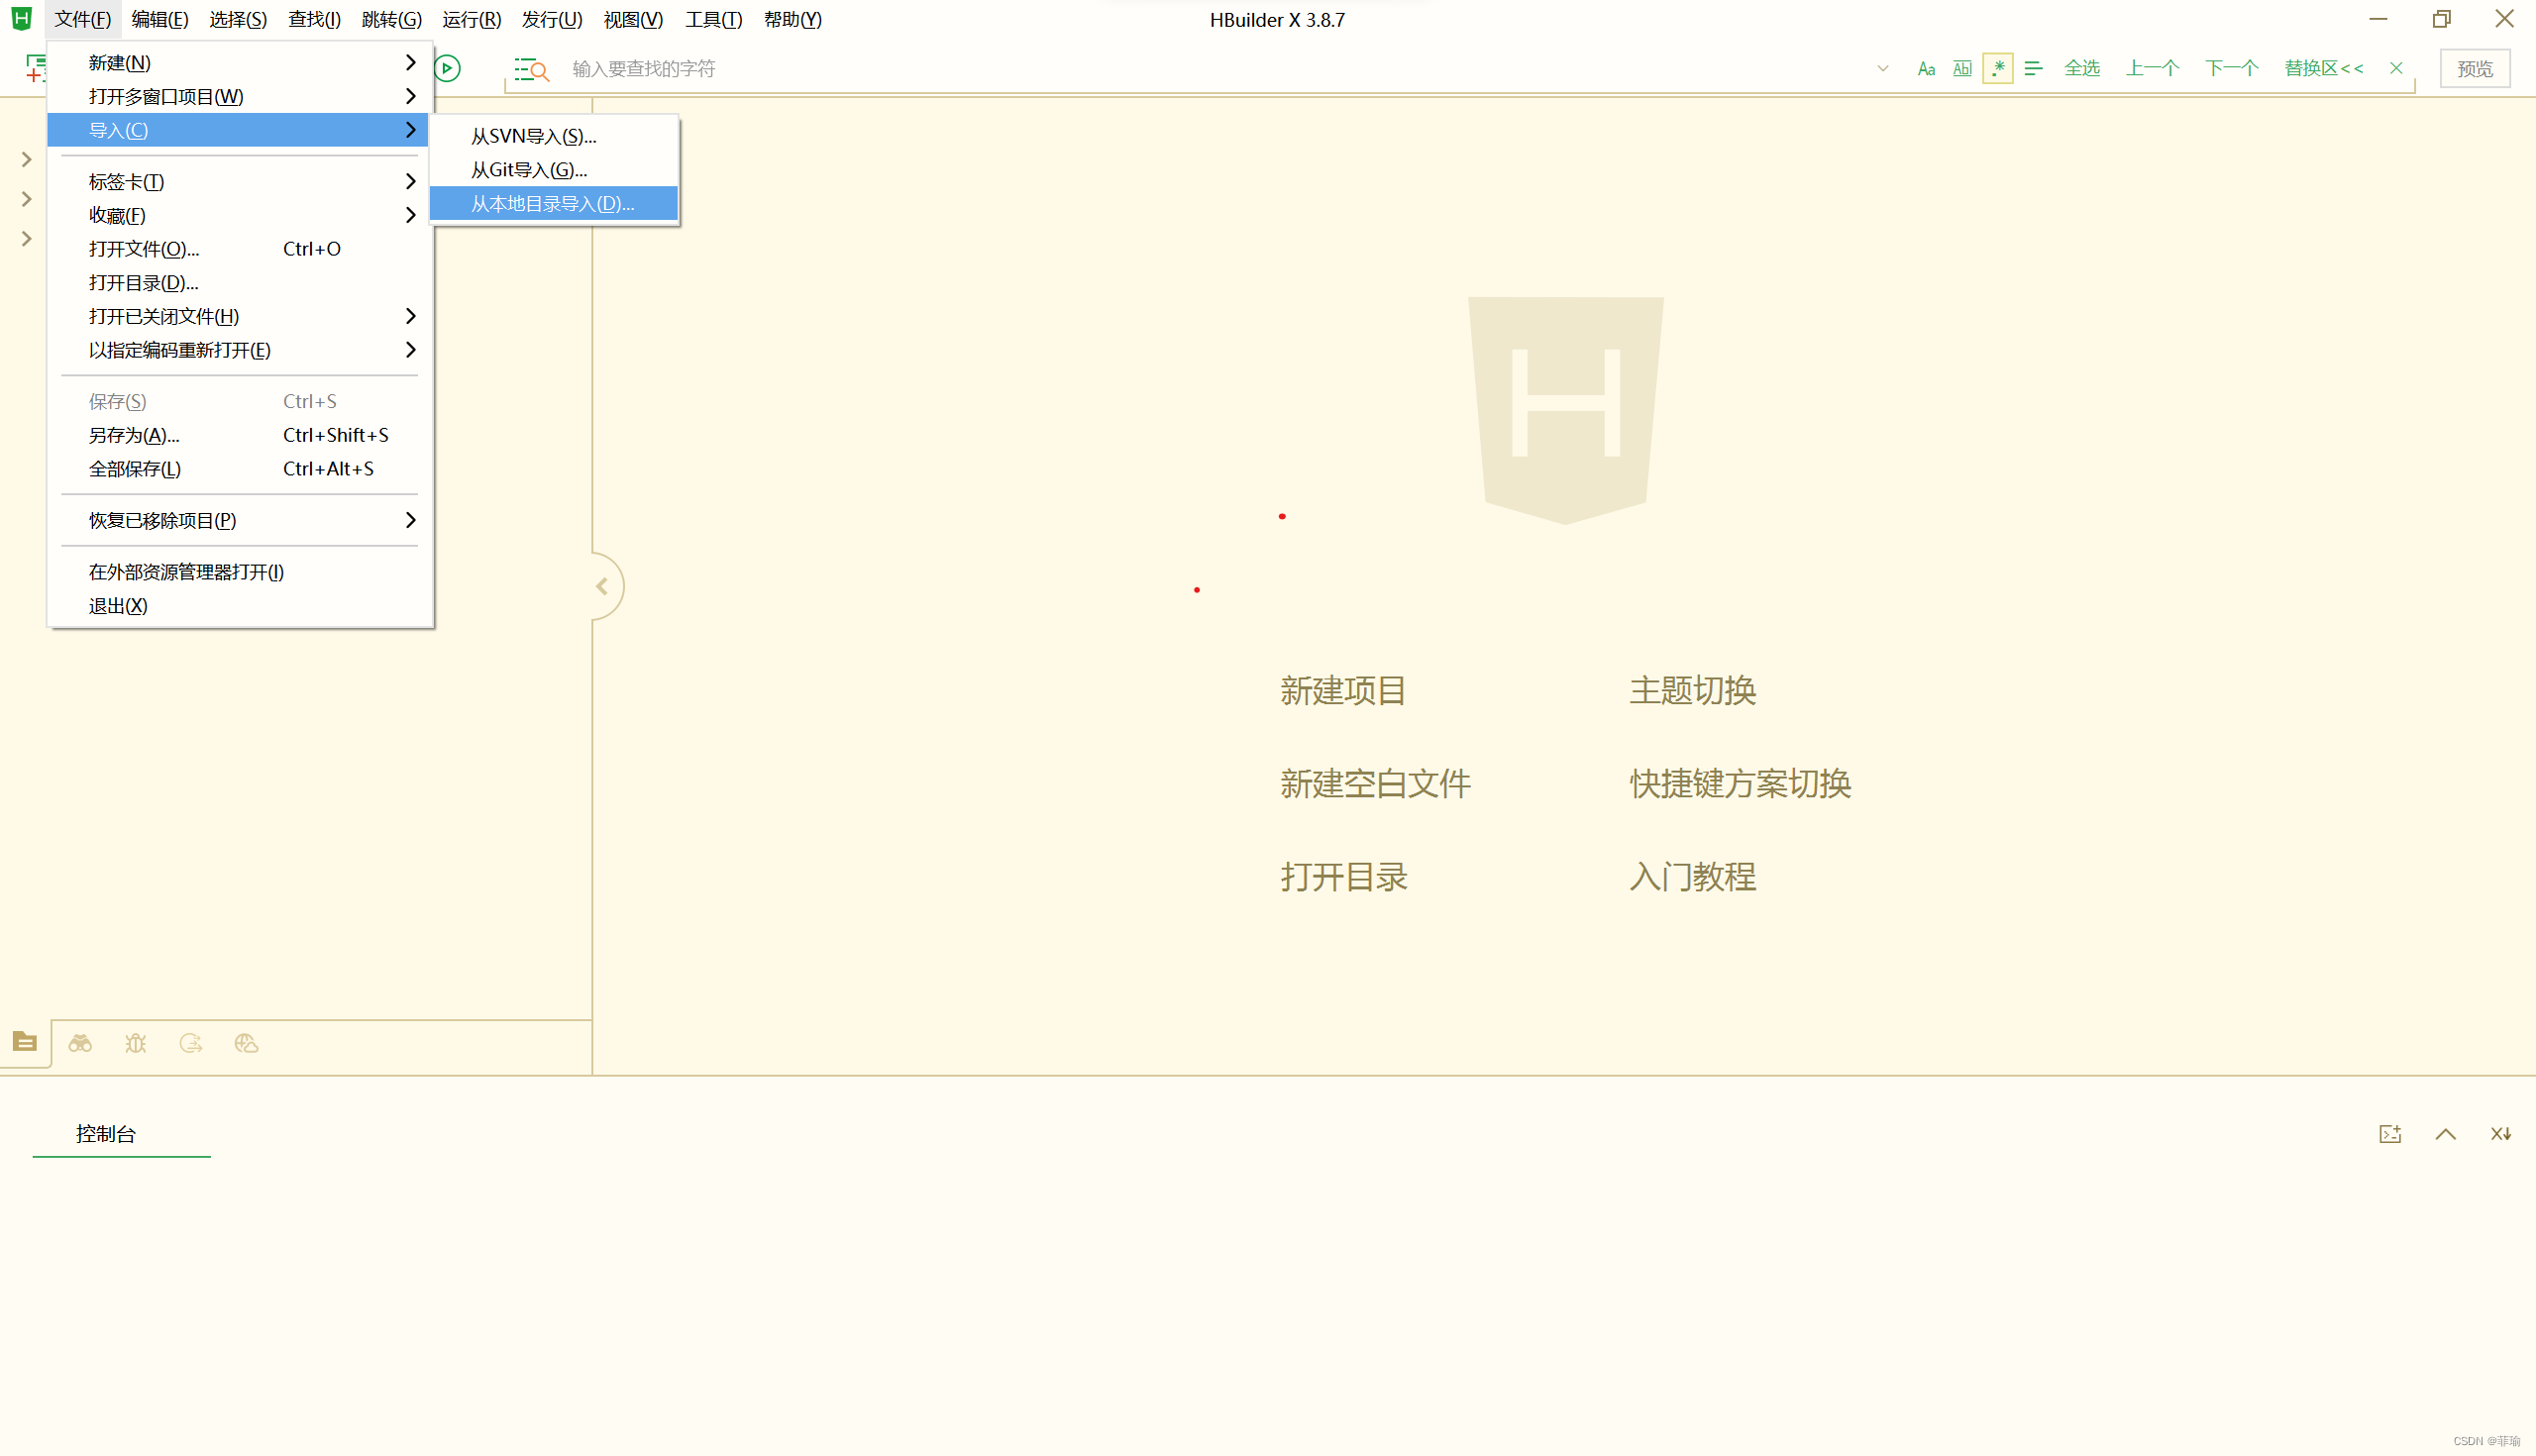
Task: Open the bug debug panel icon
Action: click(x=136, y=1043)
